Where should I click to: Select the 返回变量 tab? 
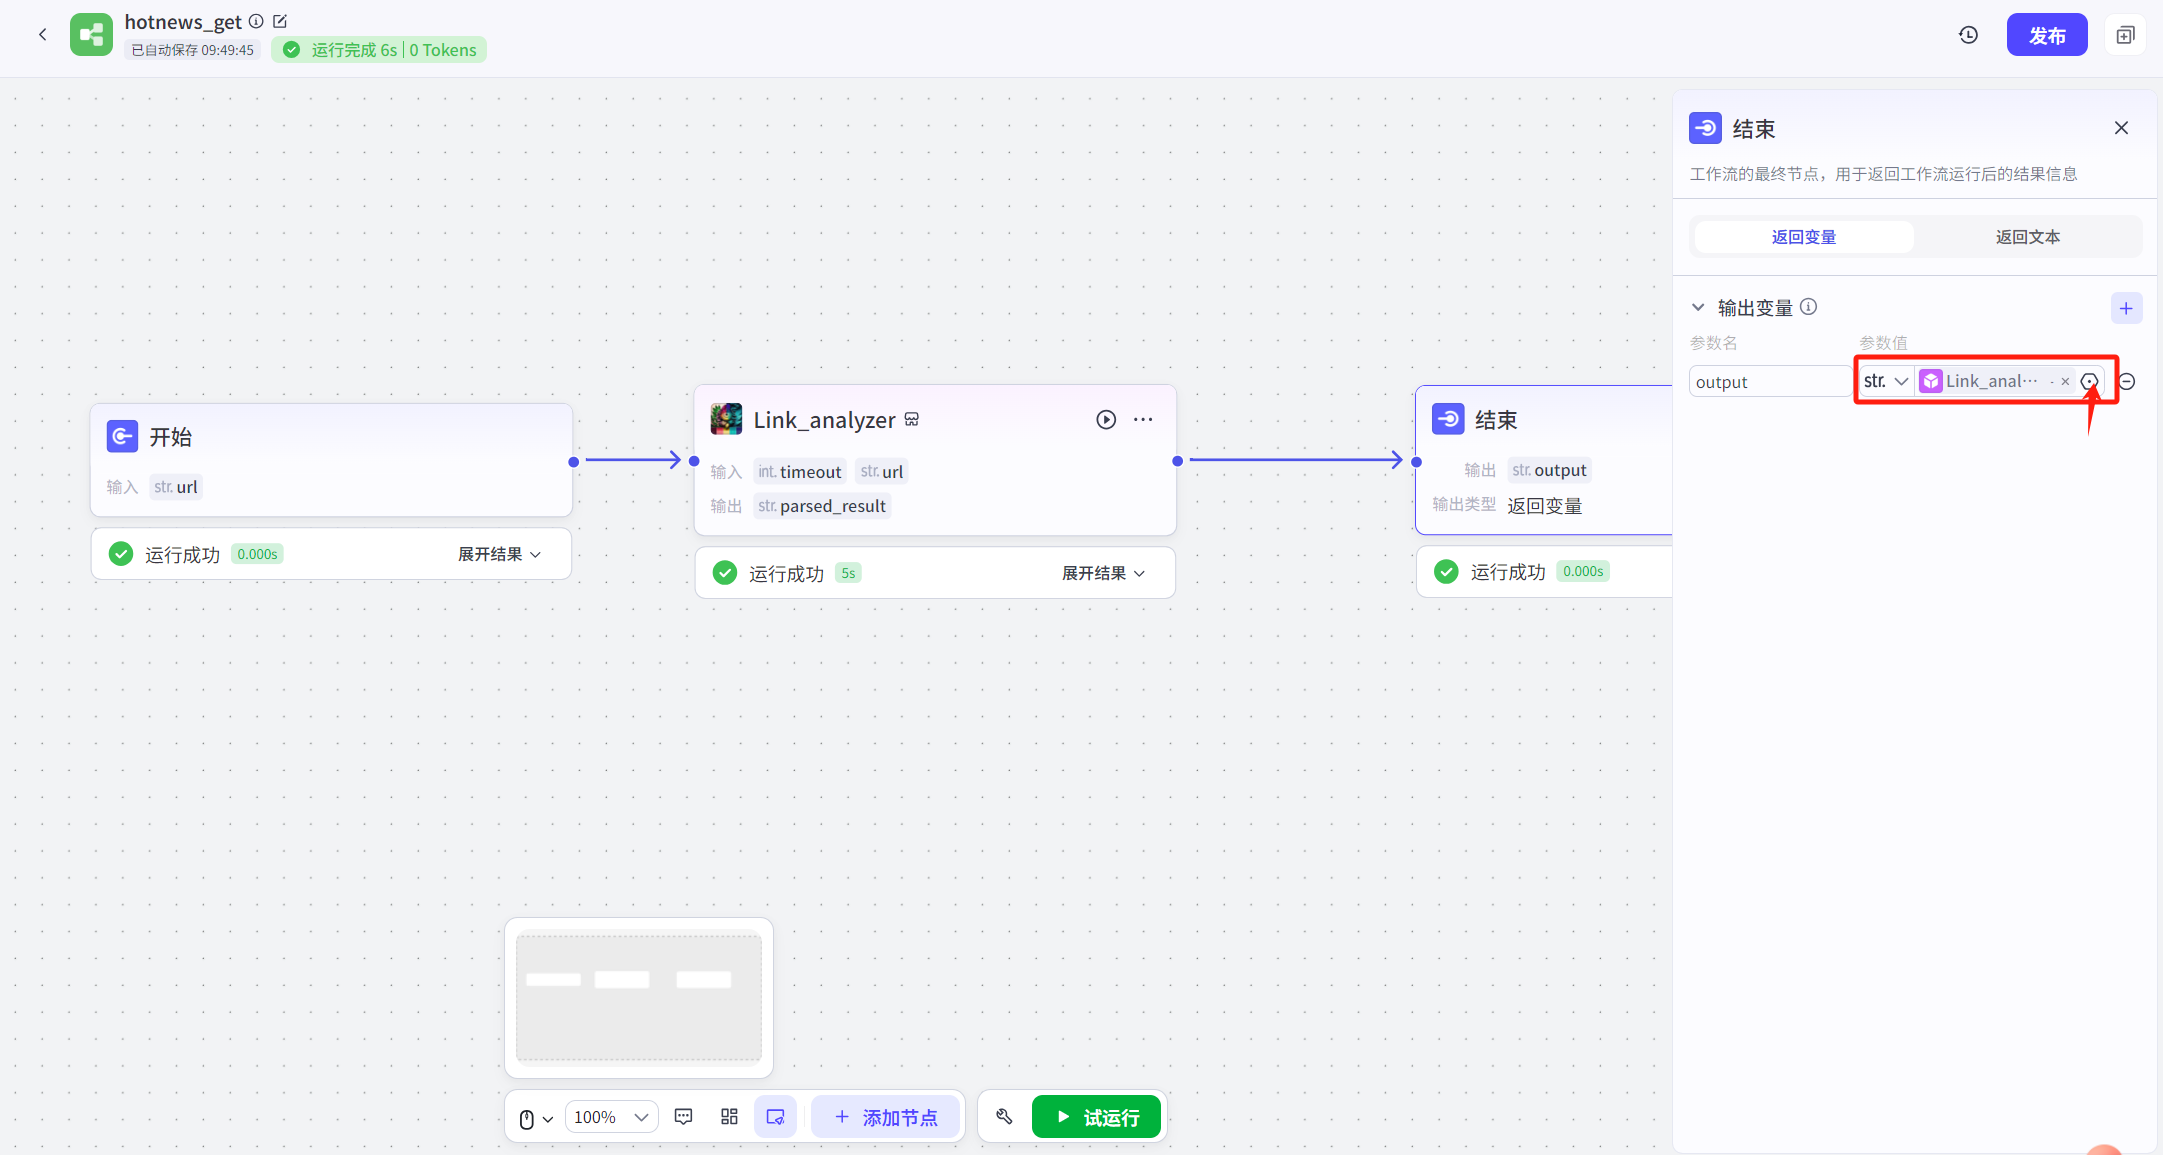pos(1803,237)
